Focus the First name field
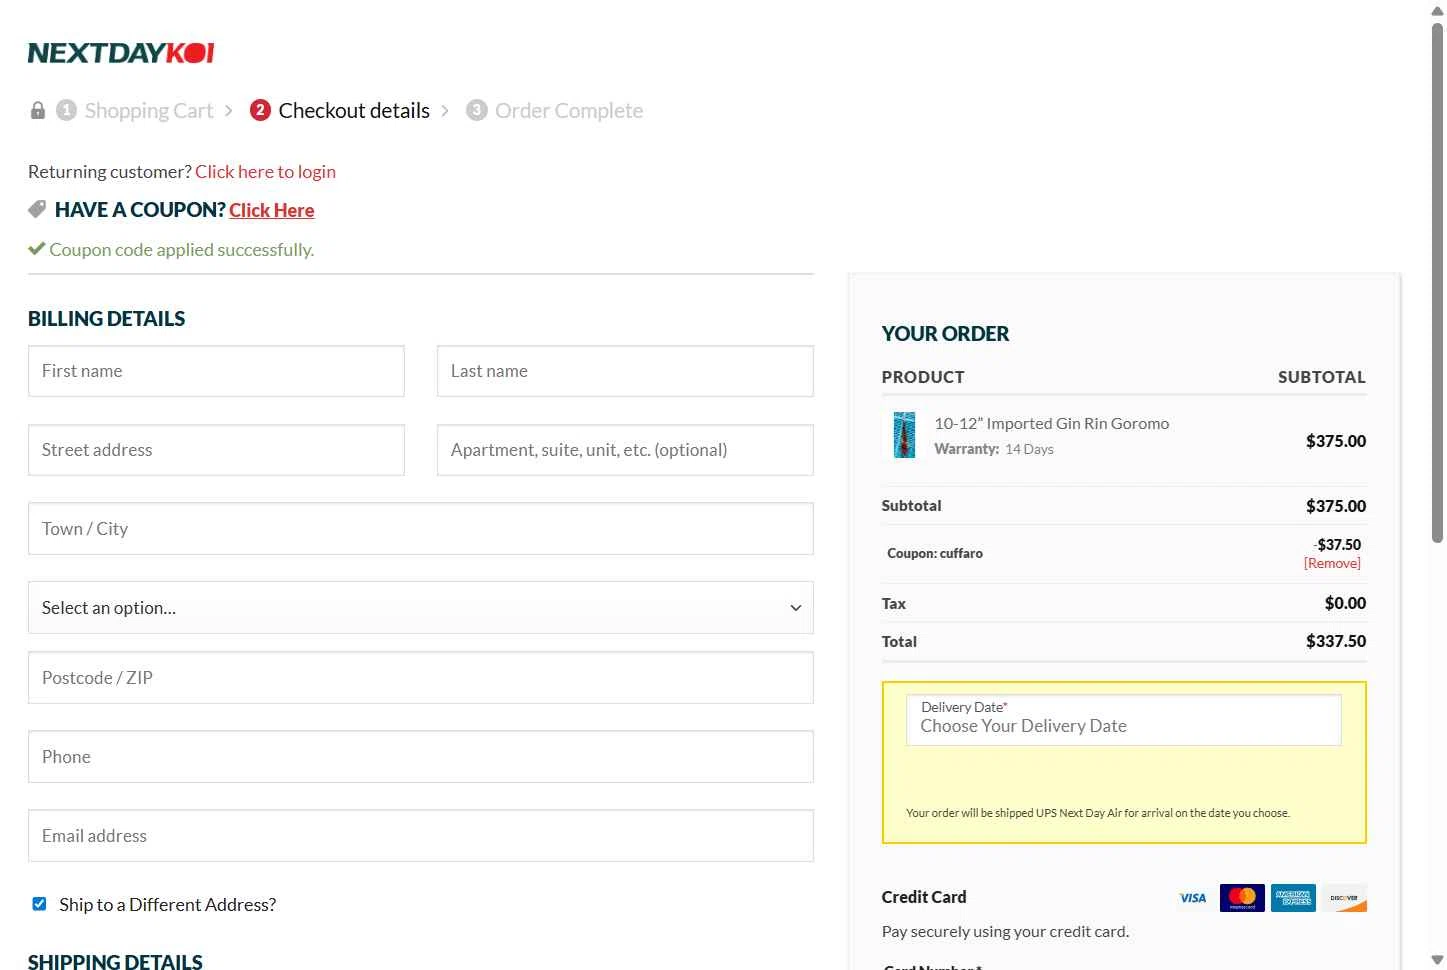This screenshot has width=1447, height=970. pyautogui.click(x=216, y=371)
